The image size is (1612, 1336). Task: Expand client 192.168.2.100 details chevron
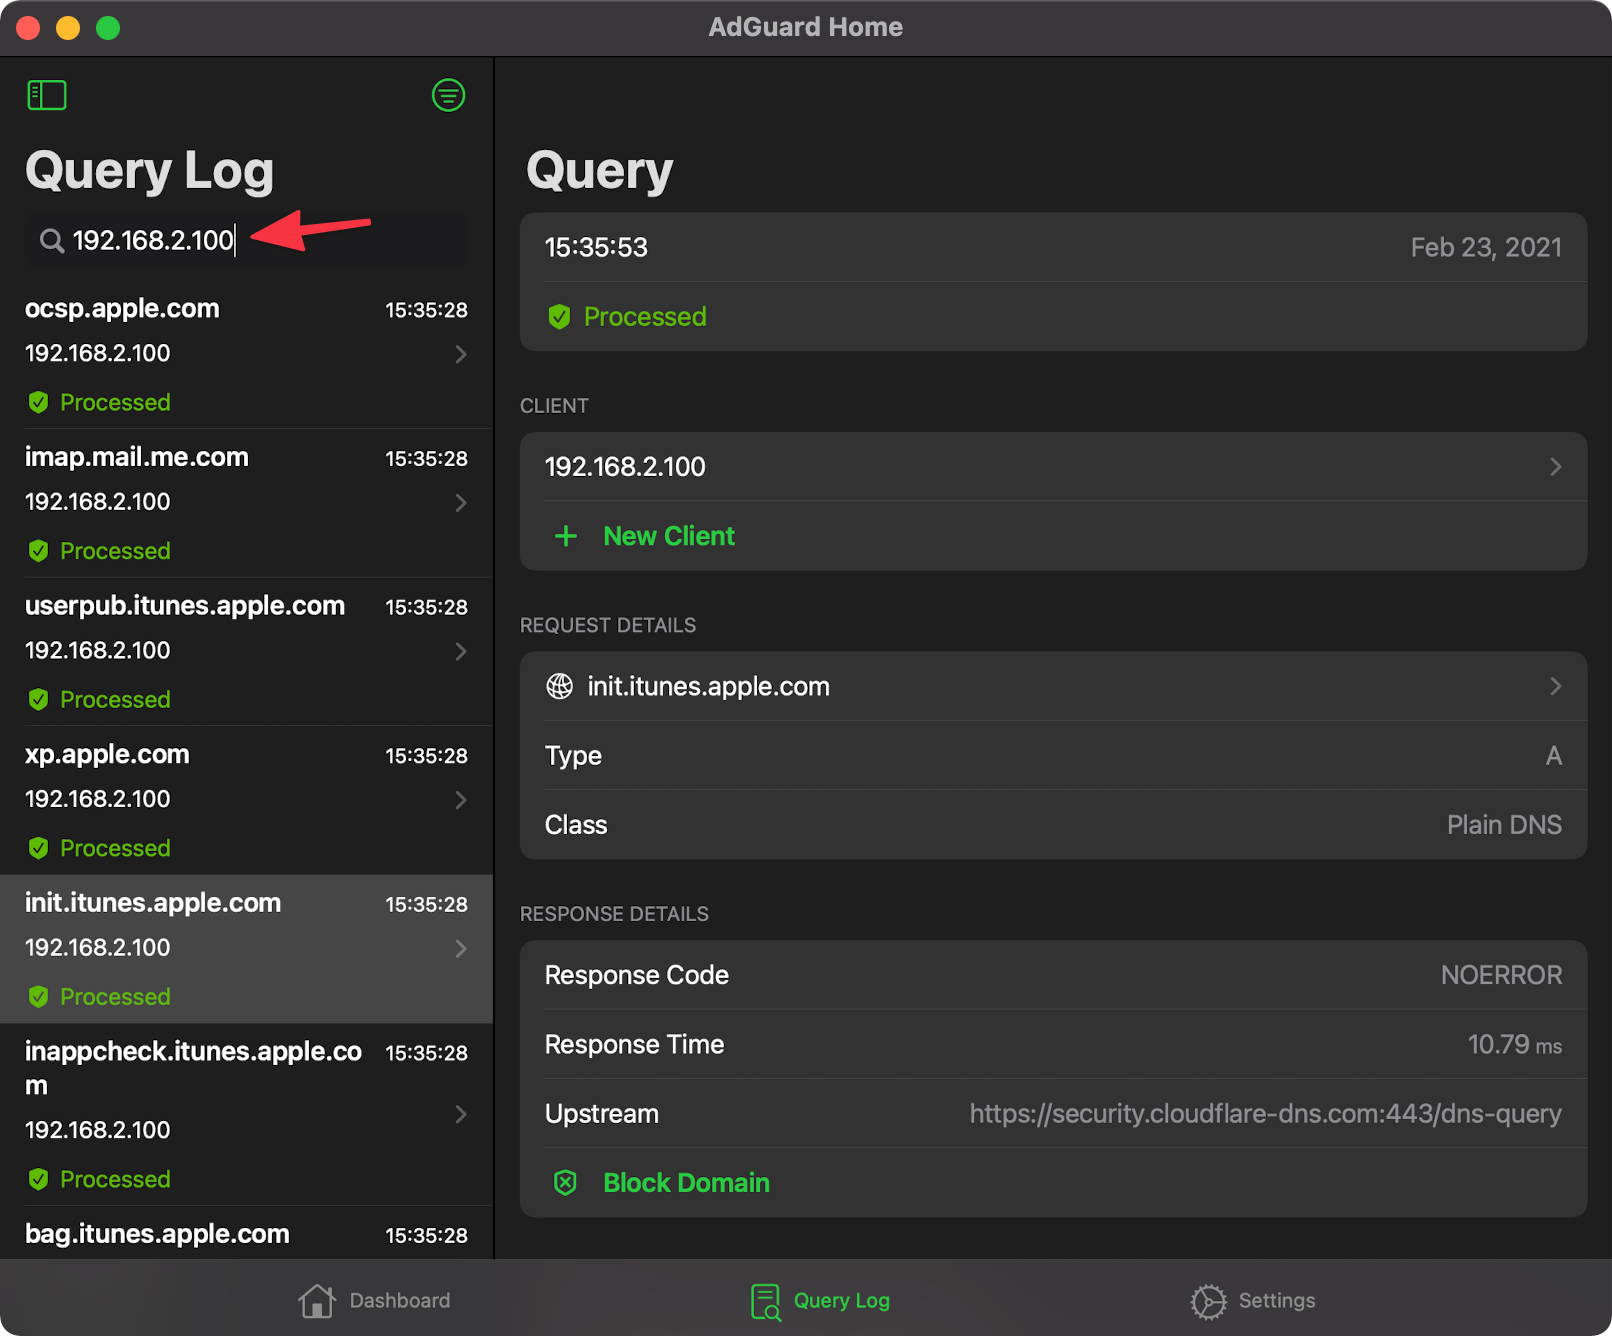point(1555,466)
